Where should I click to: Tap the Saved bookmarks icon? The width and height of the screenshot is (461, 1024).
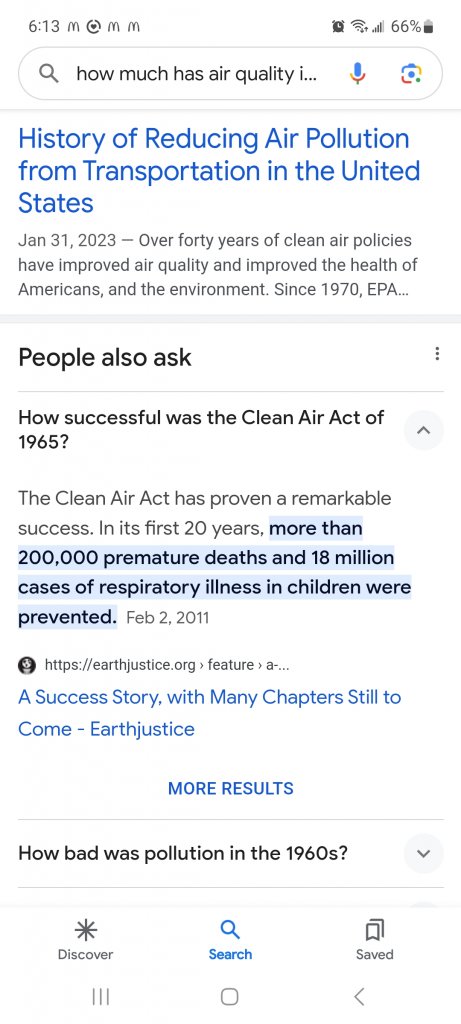click(x=375, y=929)
